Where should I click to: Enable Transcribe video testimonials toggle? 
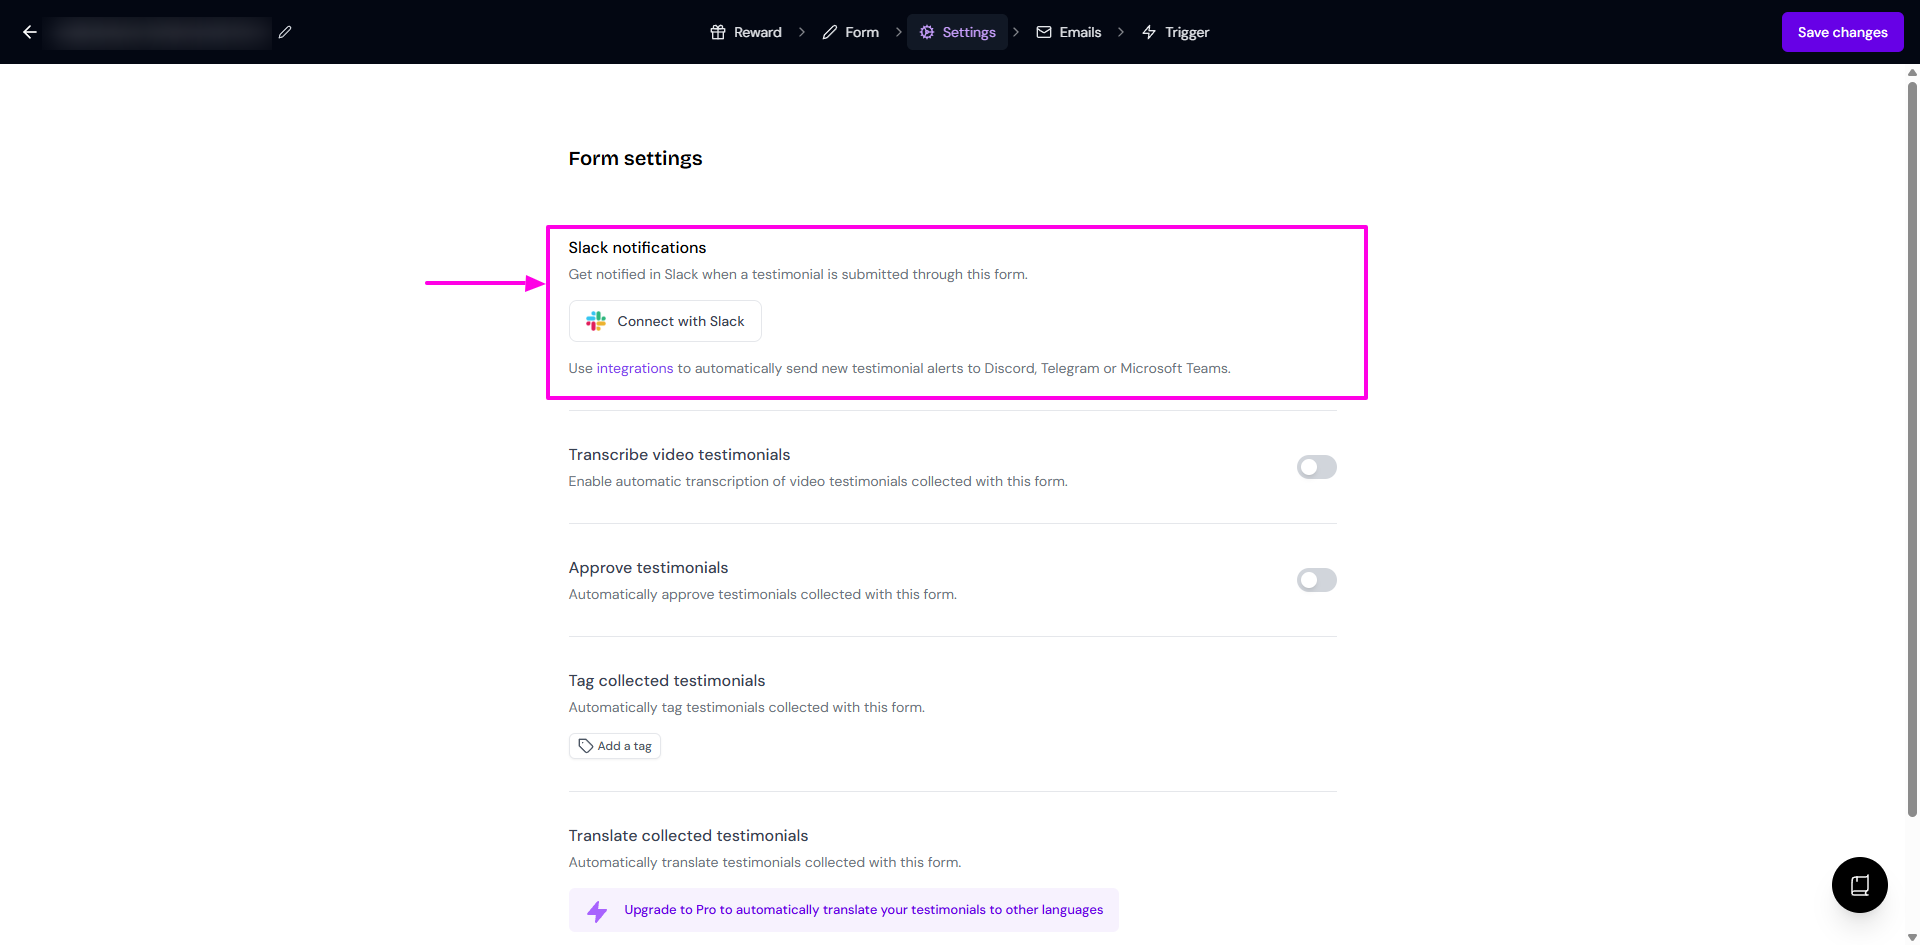click(x=1316, y=467)
